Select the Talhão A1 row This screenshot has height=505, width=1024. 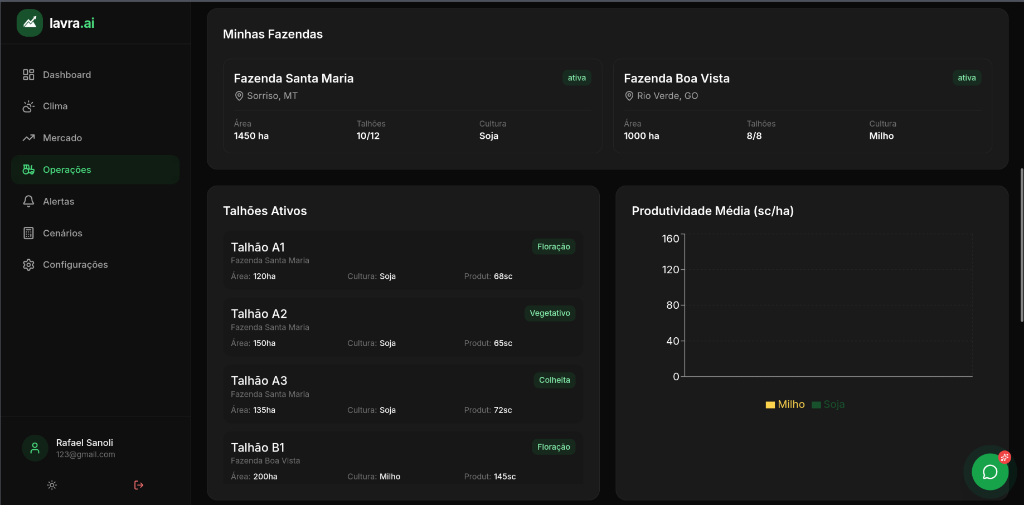coord(403,261)
